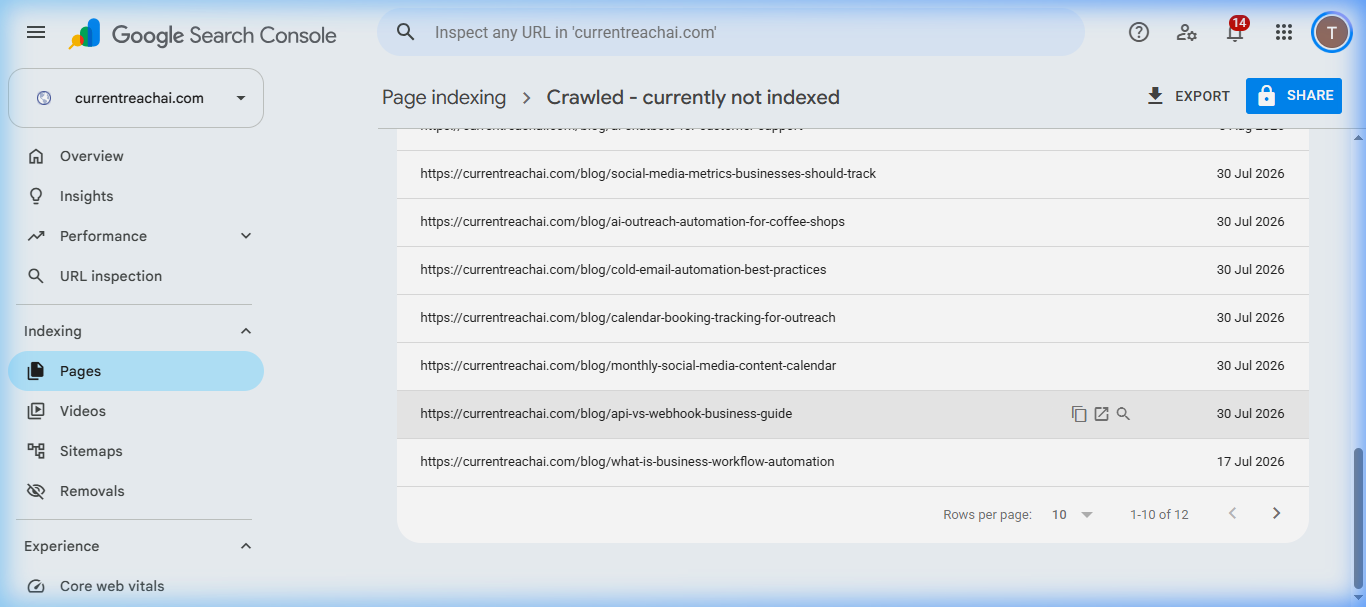The image size is (1366, 607).
Task: Open notifications bell with 14 alerts
Action: pyautogui.click(x=1235, y=31)
